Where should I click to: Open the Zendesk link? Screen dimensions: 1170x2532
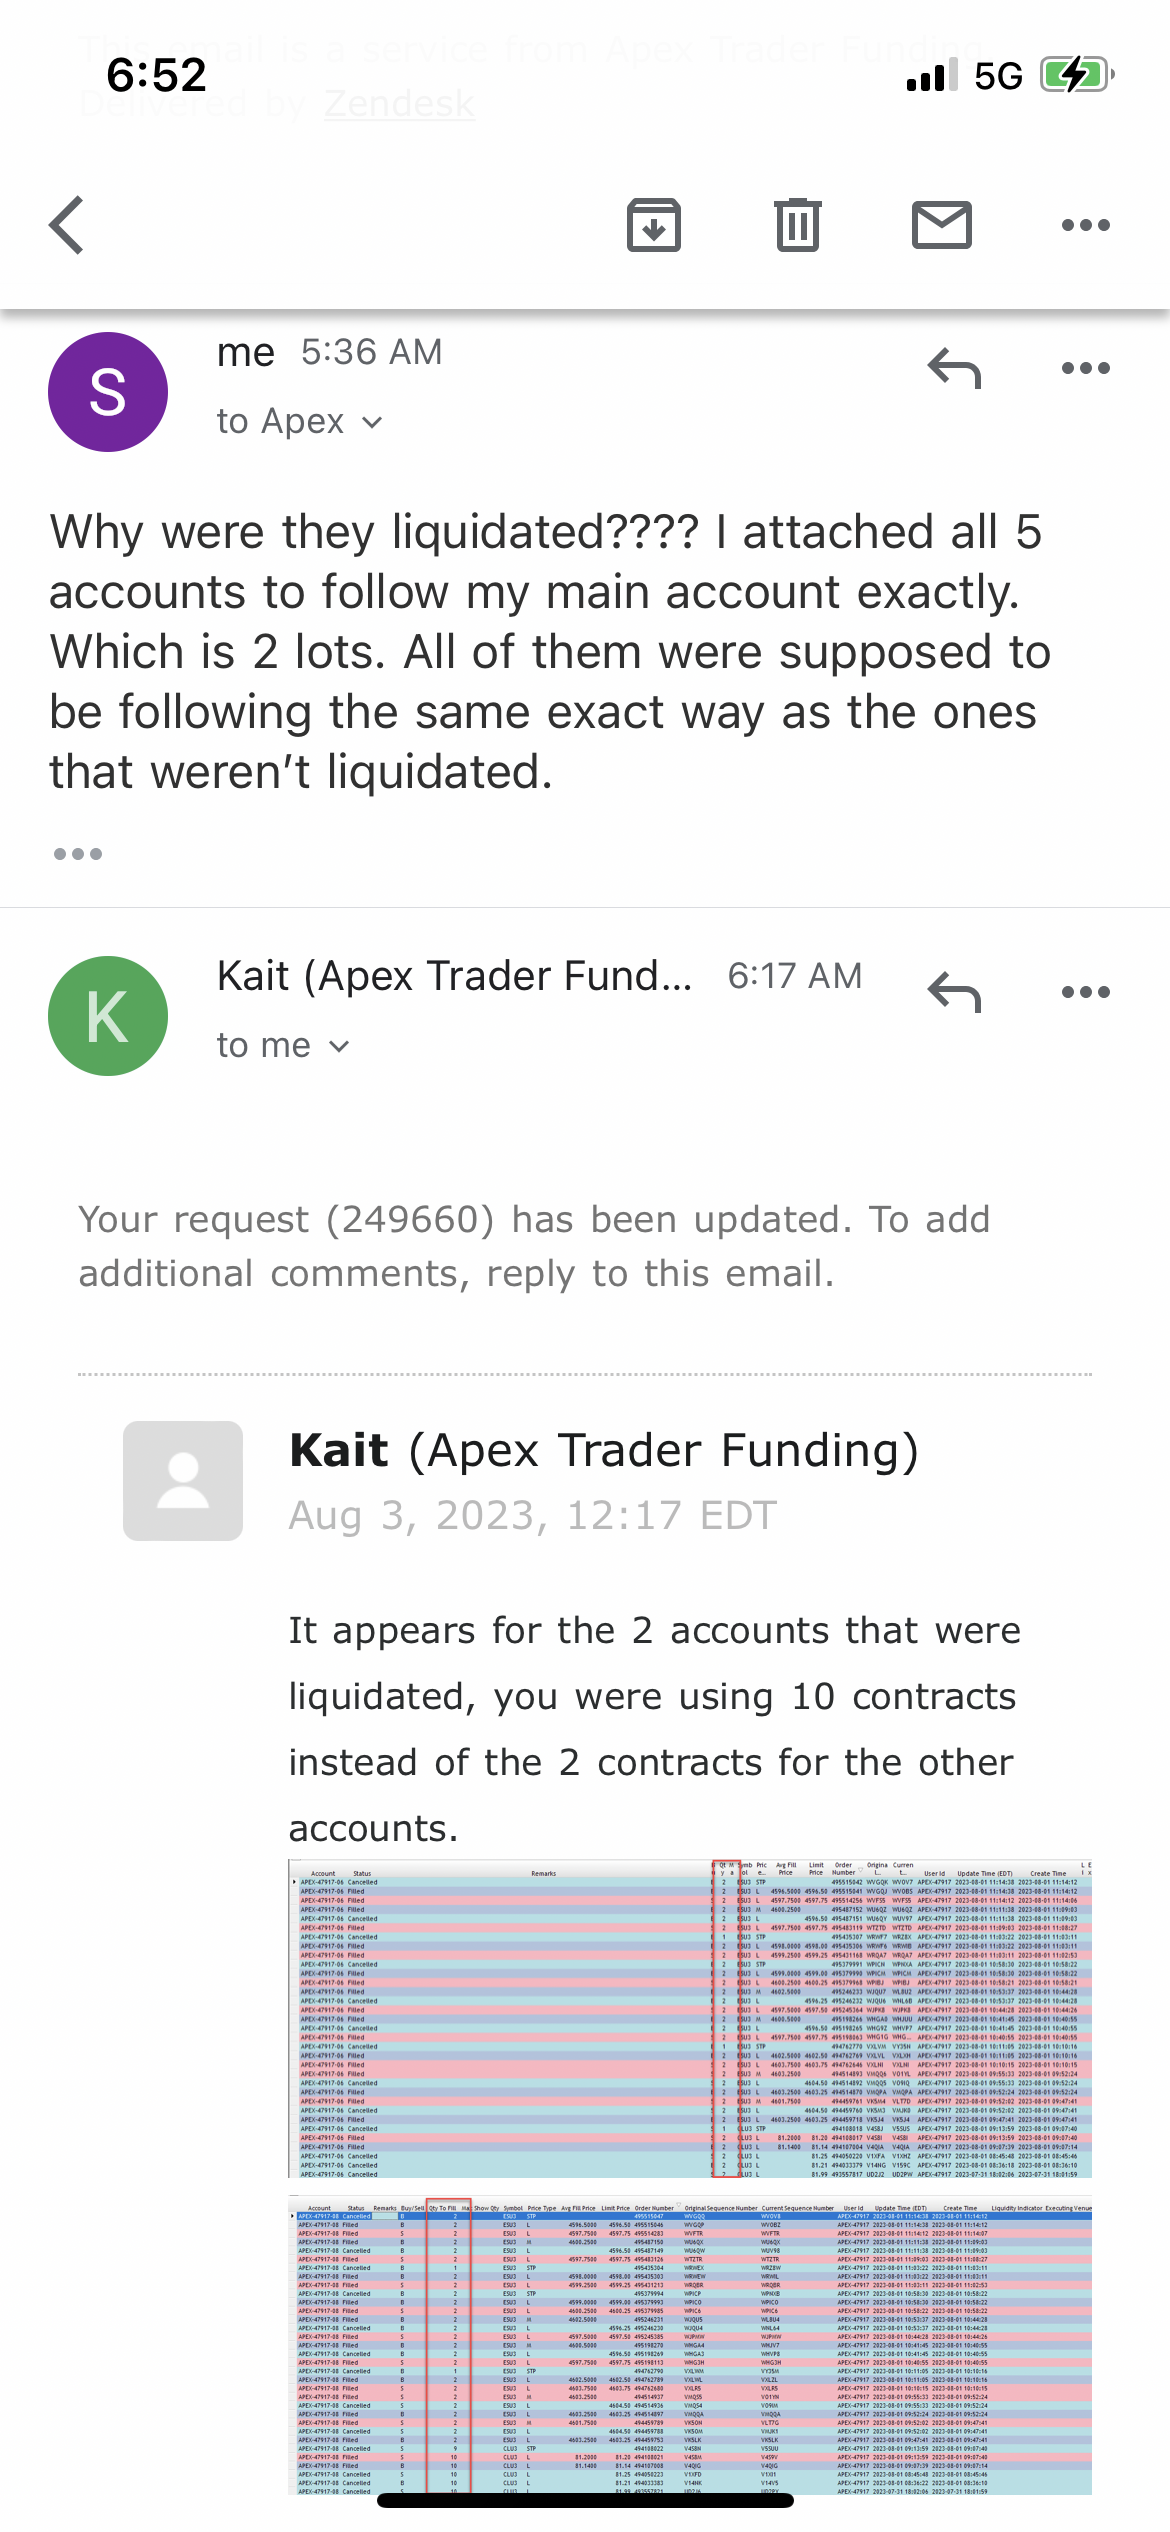point(399,103)
